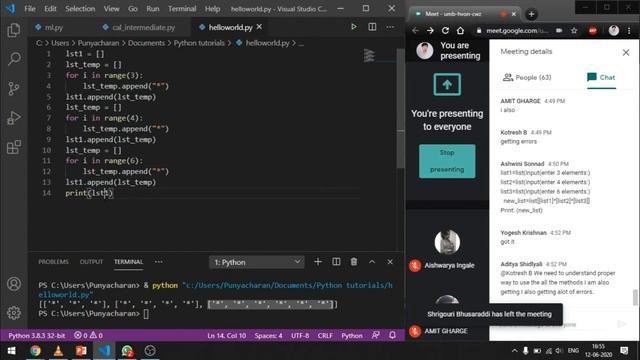Show errors and warnings count
This screenshot has width=640, height=360.
click(x=88, y=336)
